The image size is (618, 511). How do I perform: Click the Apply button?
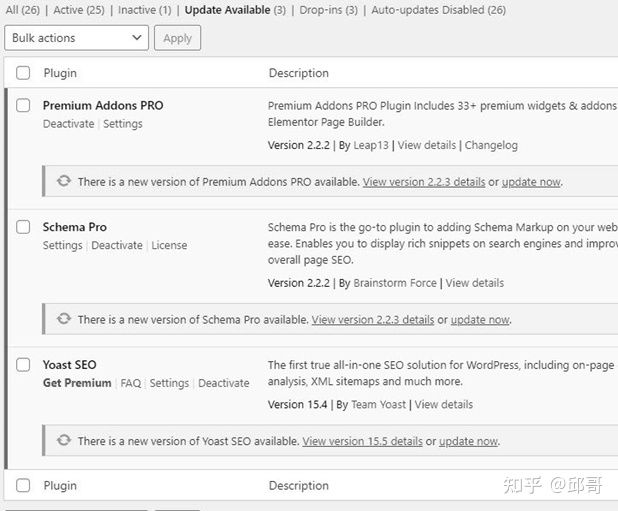click(x=177, y=38)
